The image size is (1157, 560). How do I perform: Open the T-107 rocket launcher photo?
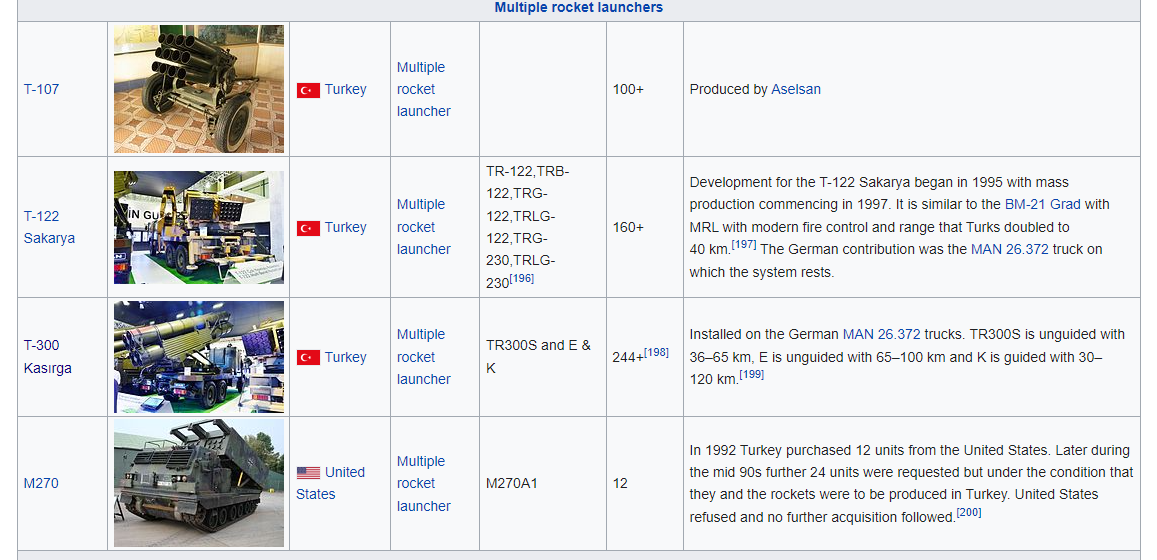click(x=199, y=89)
